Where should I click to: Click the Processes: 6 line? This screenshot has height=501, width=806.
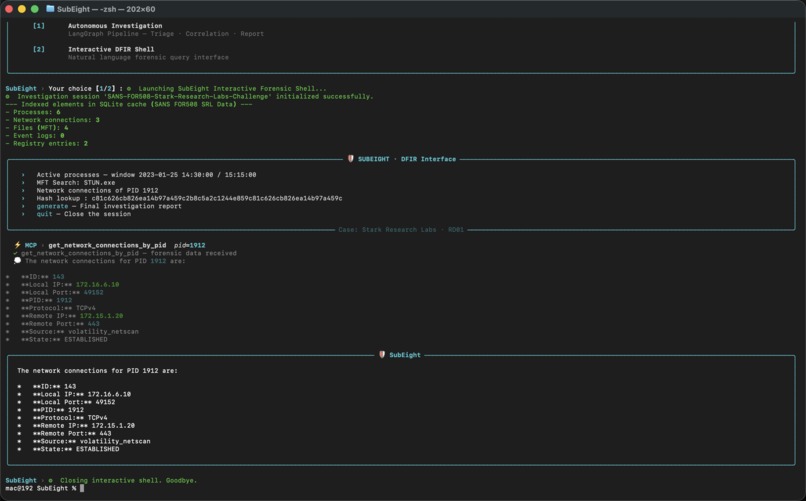(x=33, y=112)
